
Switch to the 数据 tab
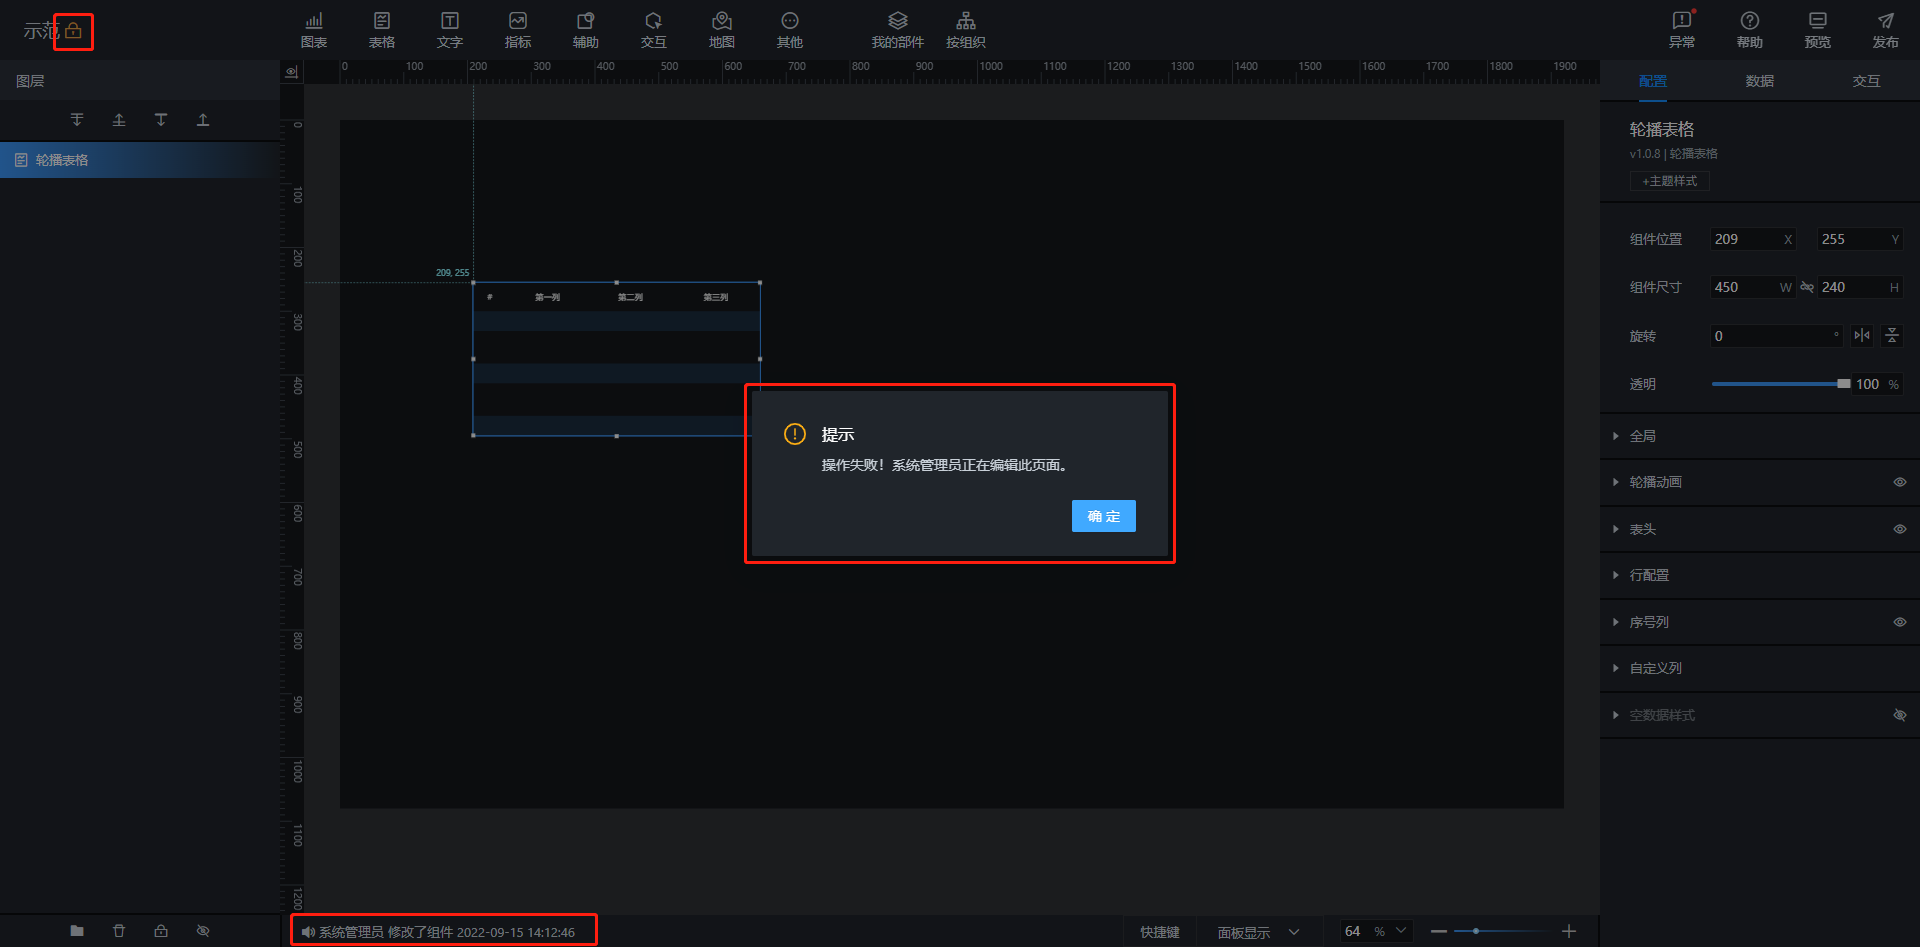coord(1759,81)
